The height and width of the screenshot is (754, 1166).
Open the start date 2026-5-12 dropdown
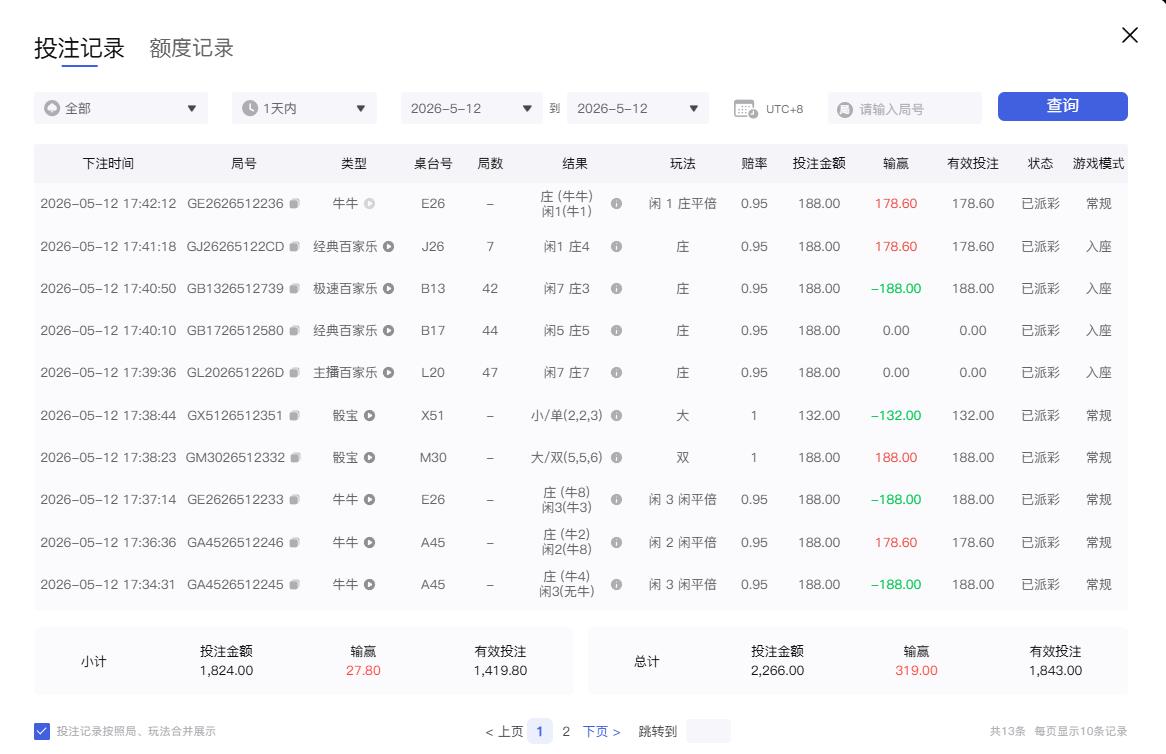pyautogui.click(x=471, y=109)
